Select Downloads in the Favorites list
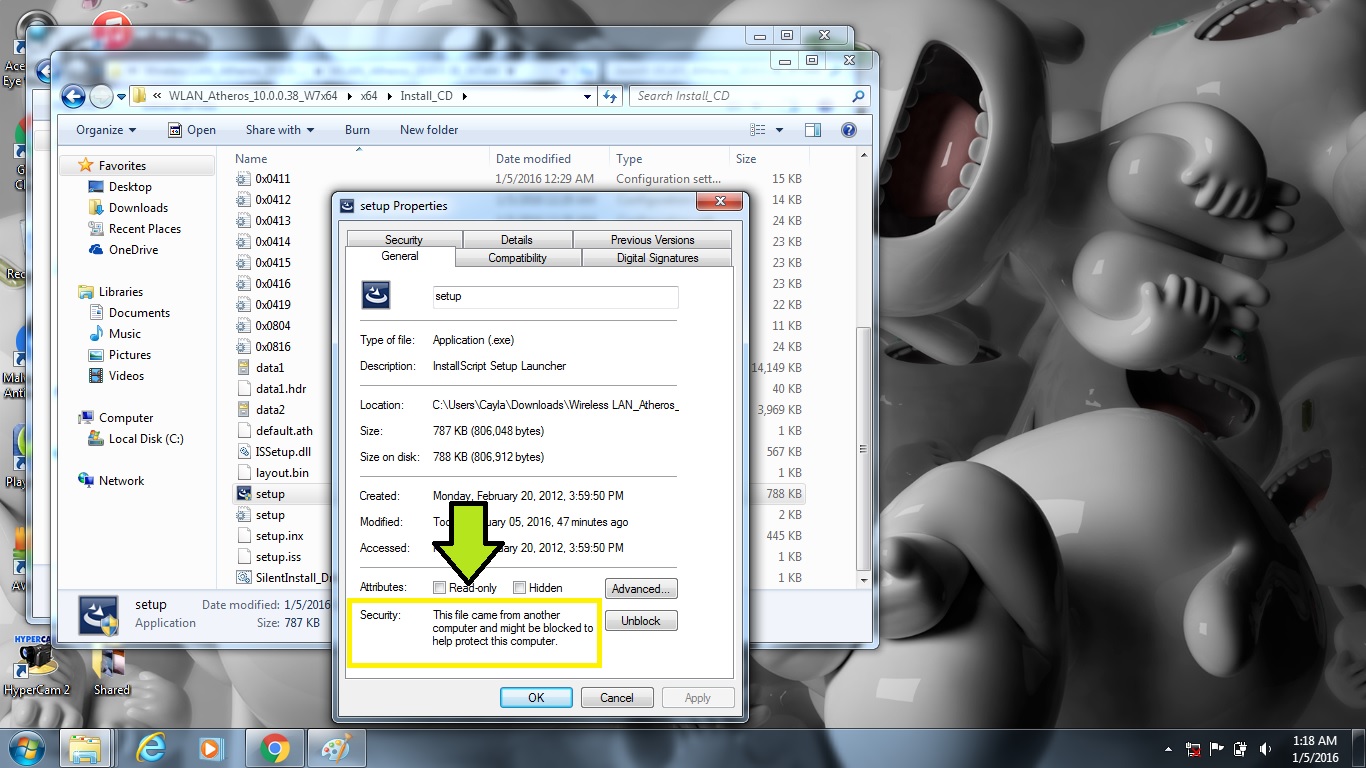The width and height of the screenshot is (1366, 768). [x=138, y=208]
